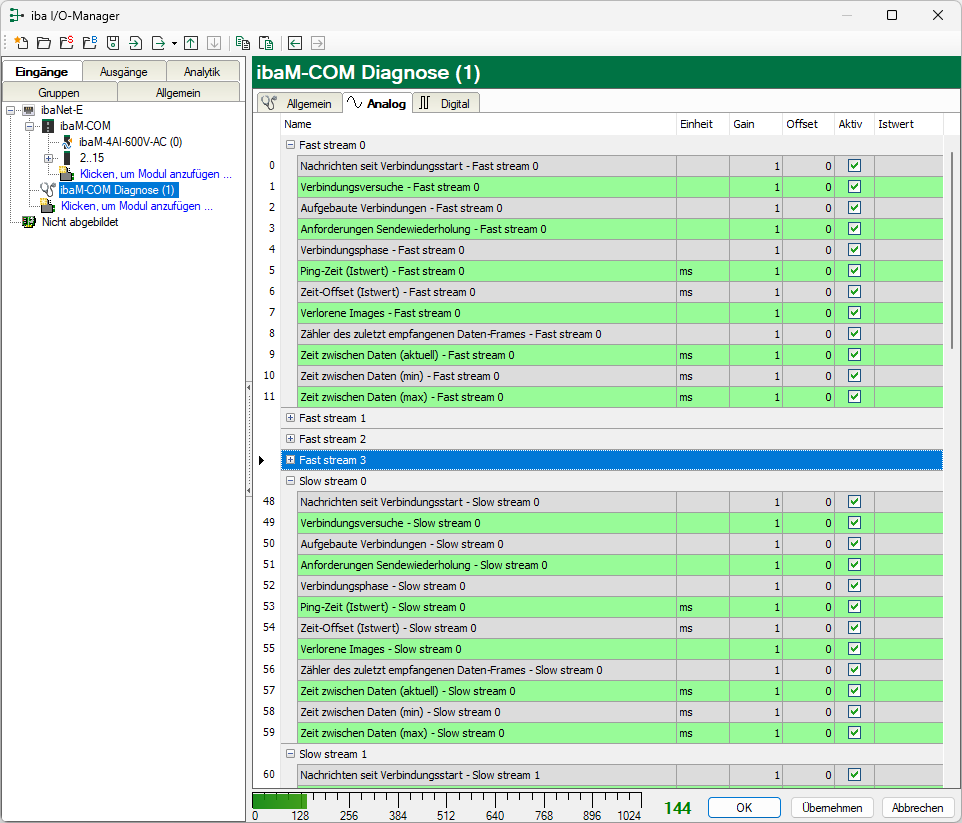Click 'Klicken, um Modul anzufügen' under ibaM-COM
962x823 pixels.
click(x=155, y=174)
